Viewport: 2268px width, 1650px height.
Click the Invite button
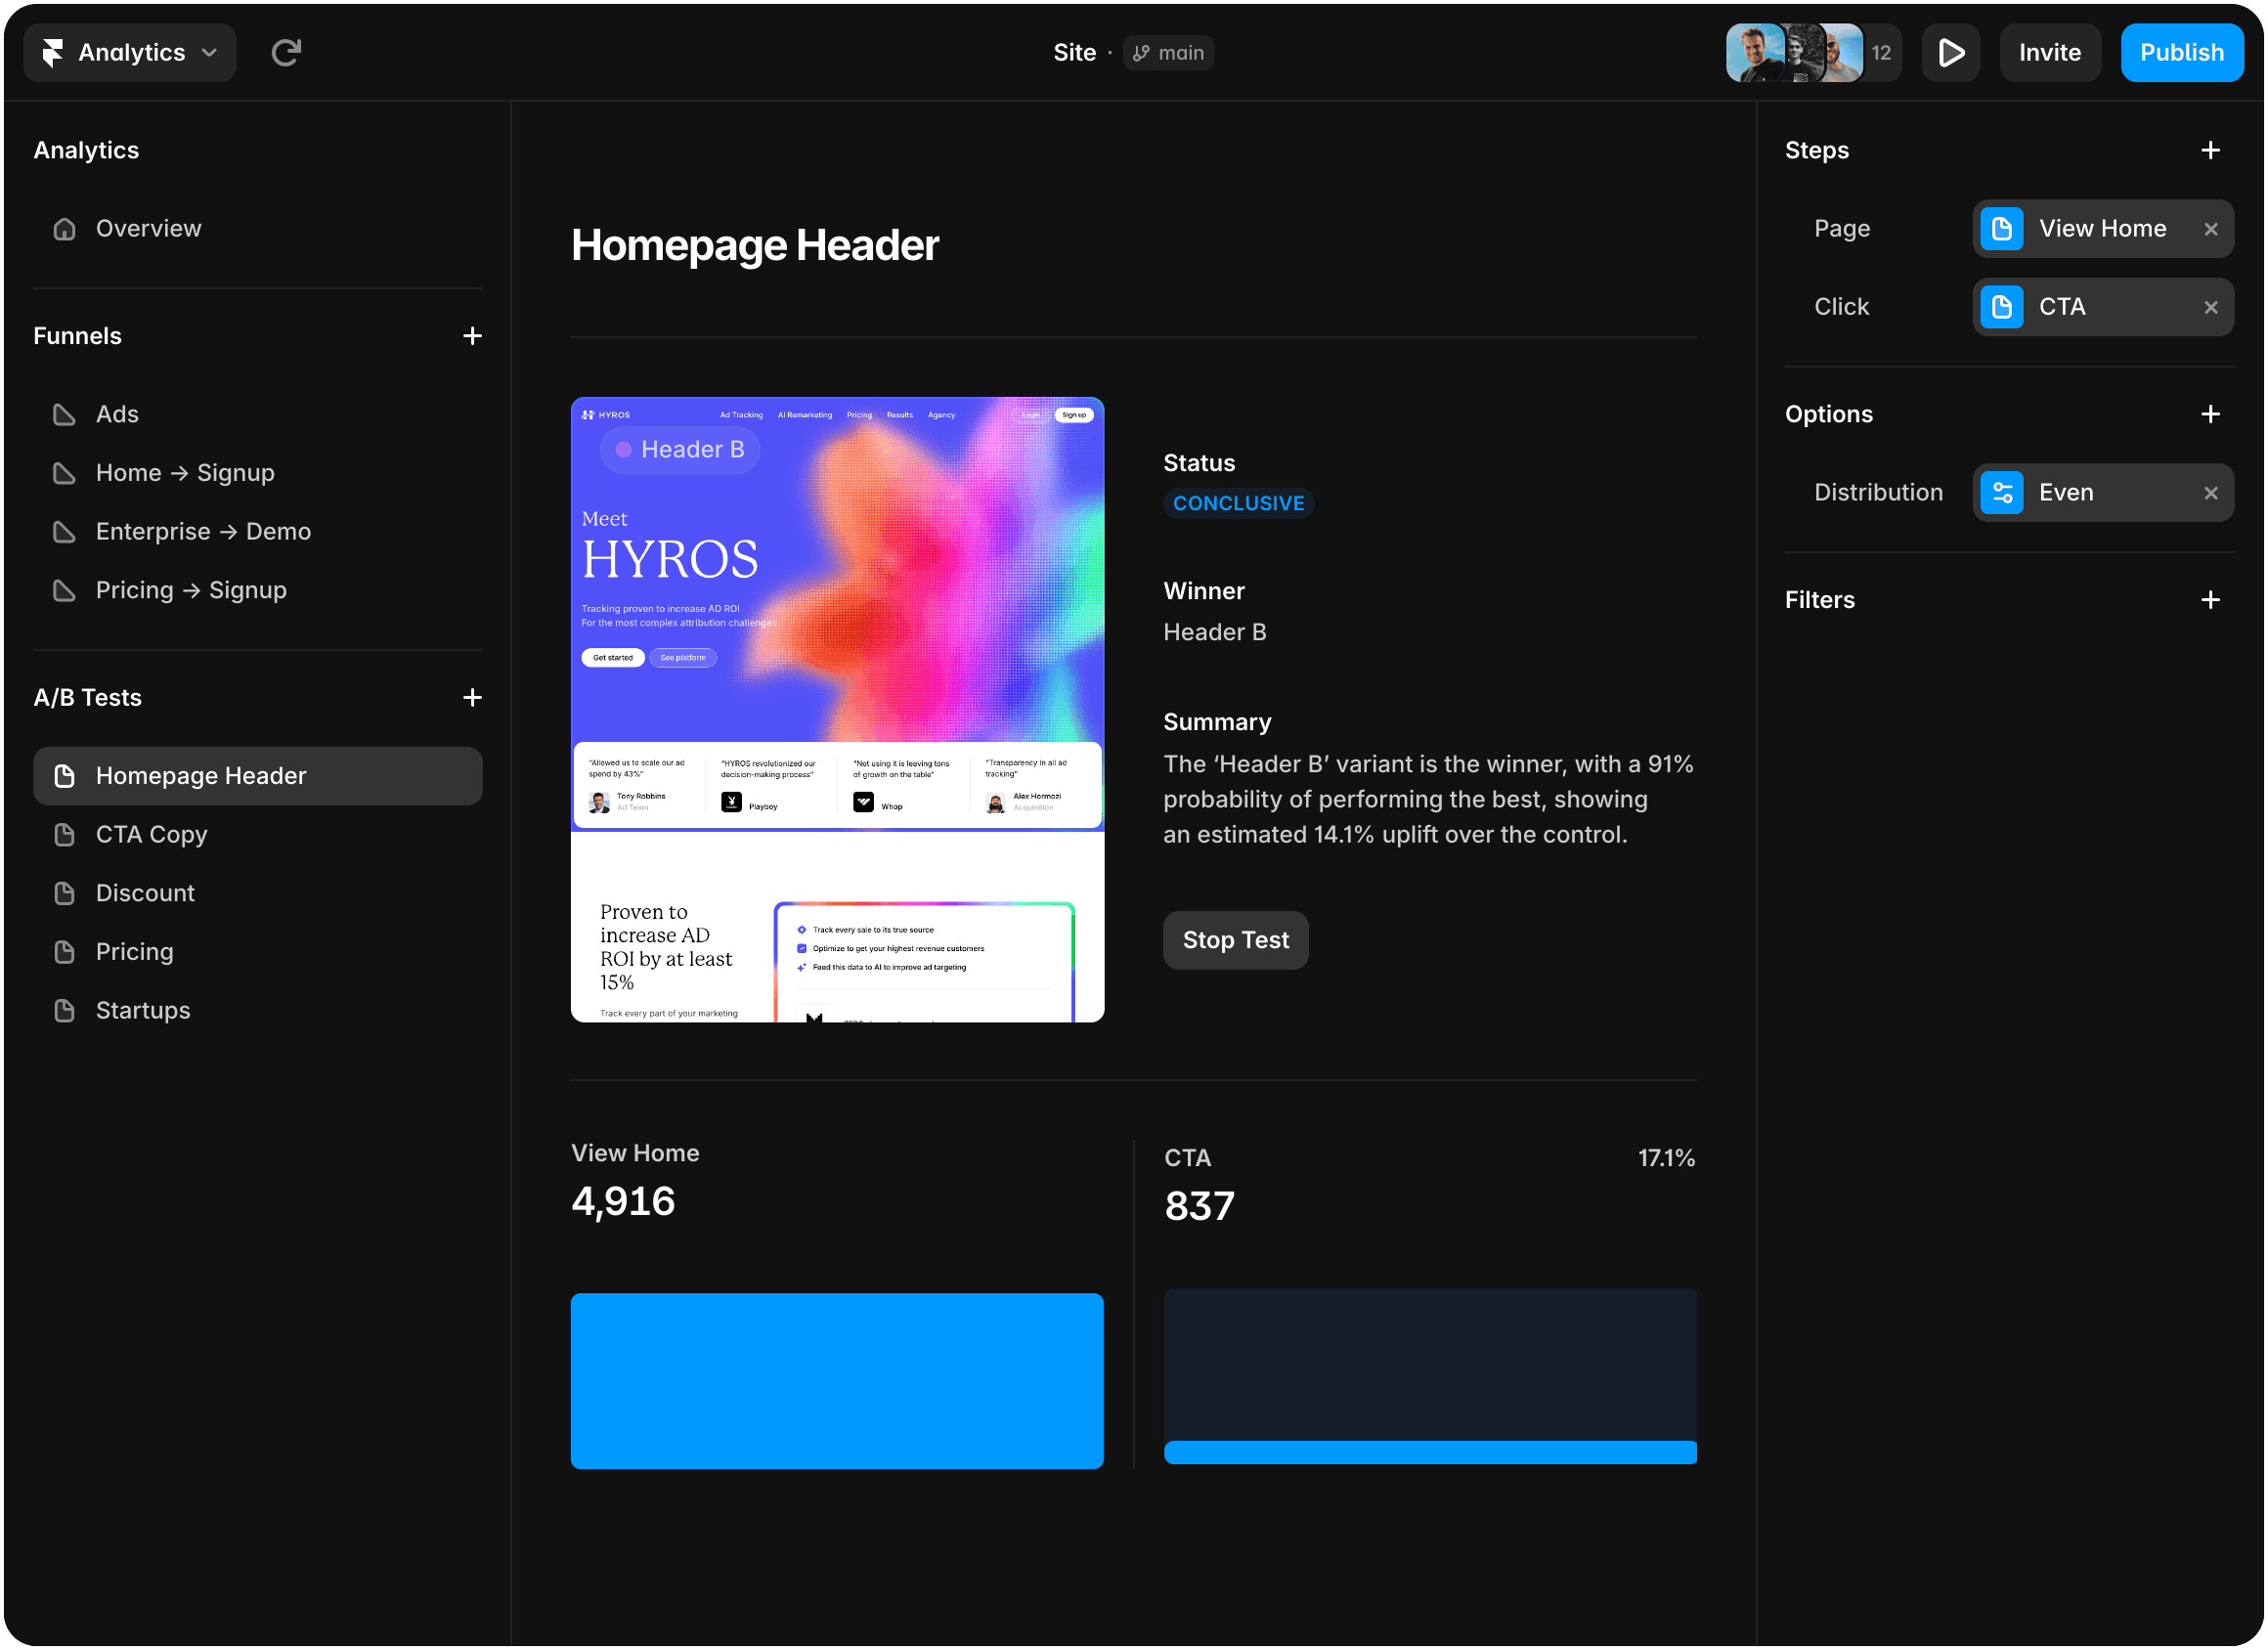[x=2049, y=53]
